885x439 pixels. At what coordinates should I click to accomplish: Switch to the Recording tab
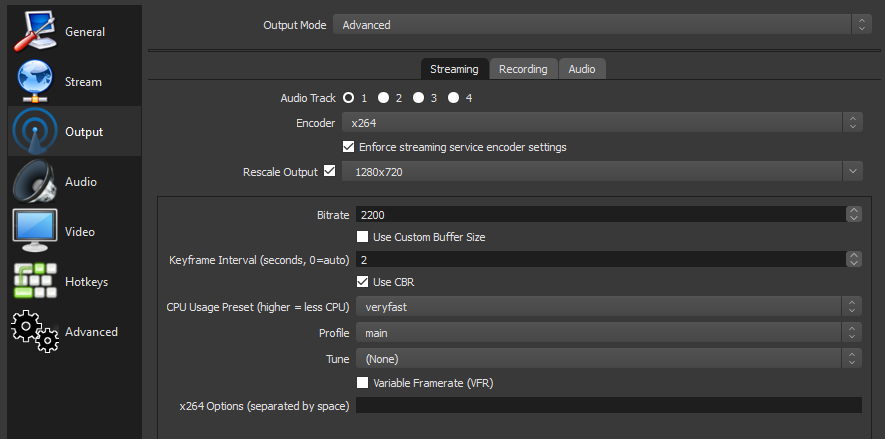(523, 69)
